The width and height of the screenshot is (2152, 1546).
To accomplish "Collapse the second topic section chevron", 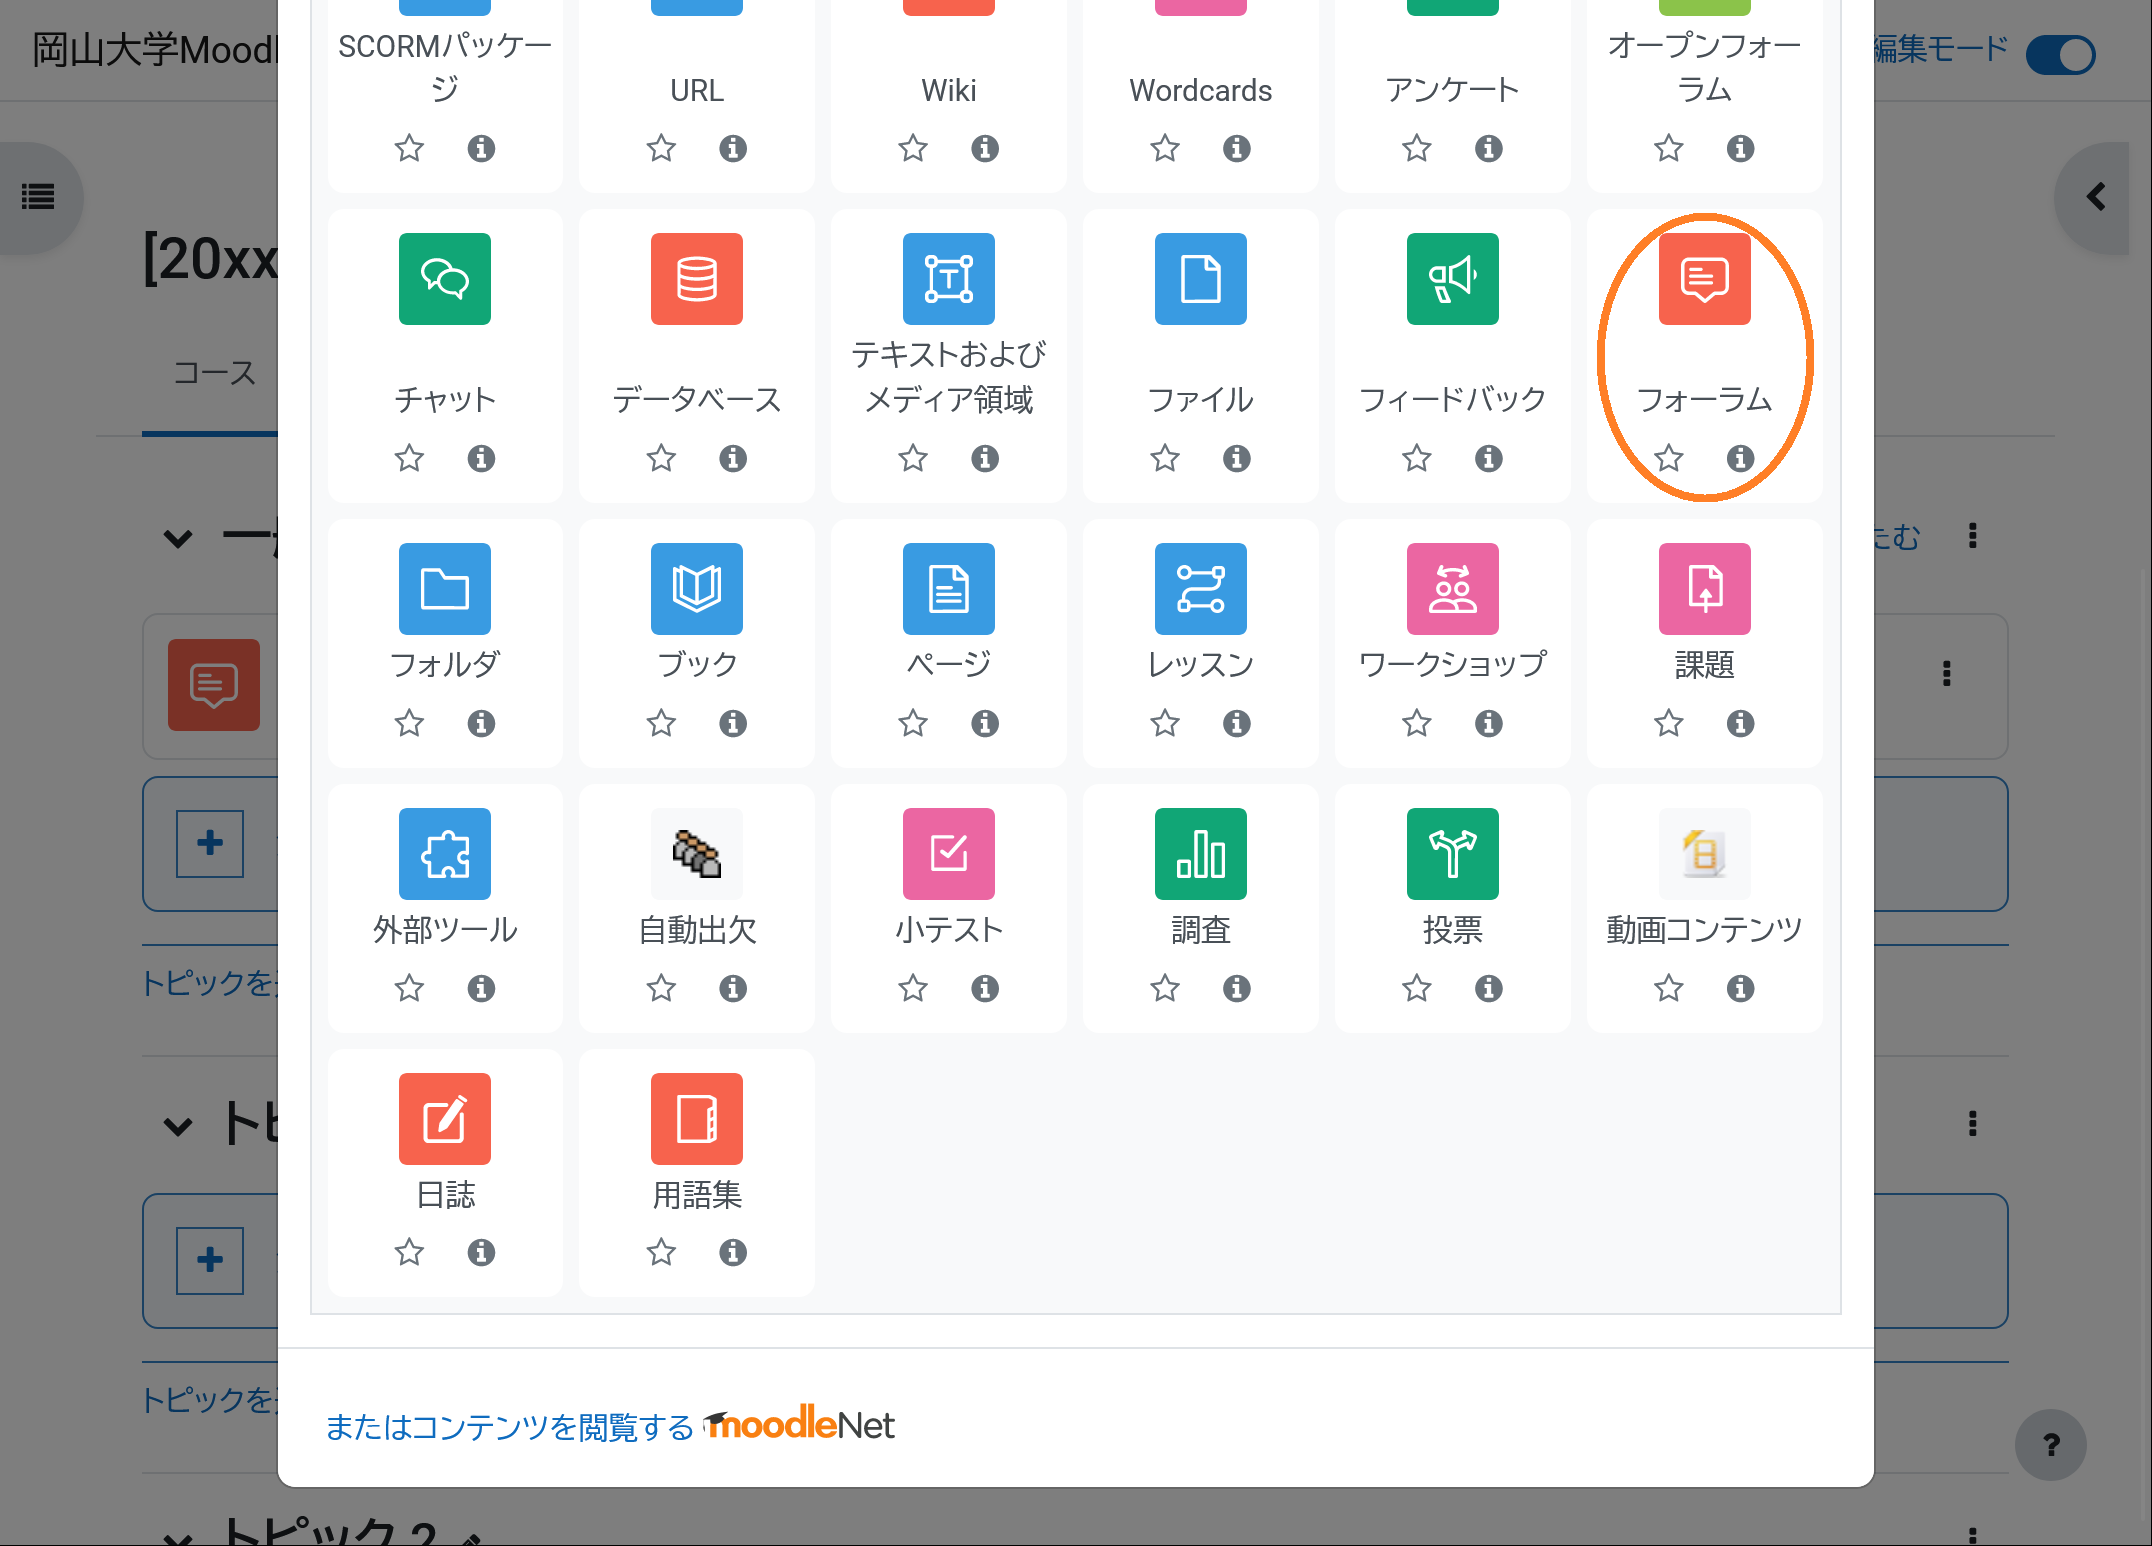I will click(x=178, y=1127).
